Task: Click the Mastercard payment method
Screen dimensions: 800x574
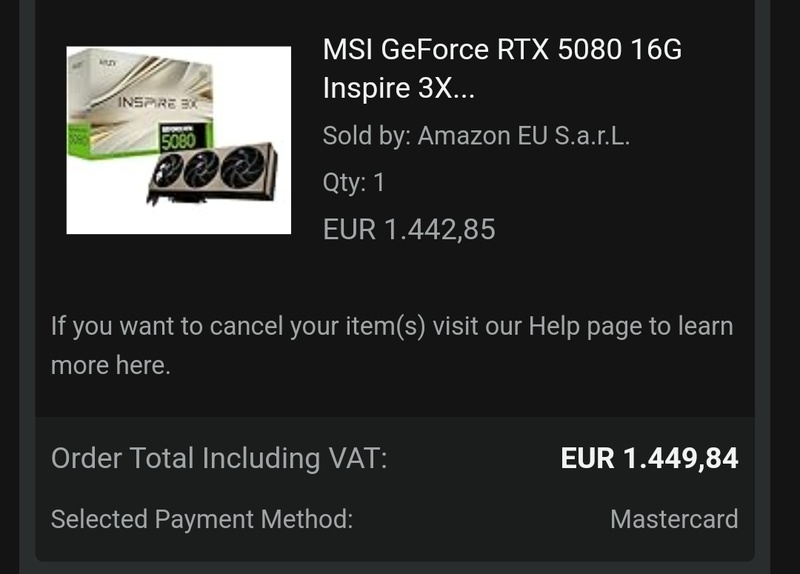Action: pos(674,520)
